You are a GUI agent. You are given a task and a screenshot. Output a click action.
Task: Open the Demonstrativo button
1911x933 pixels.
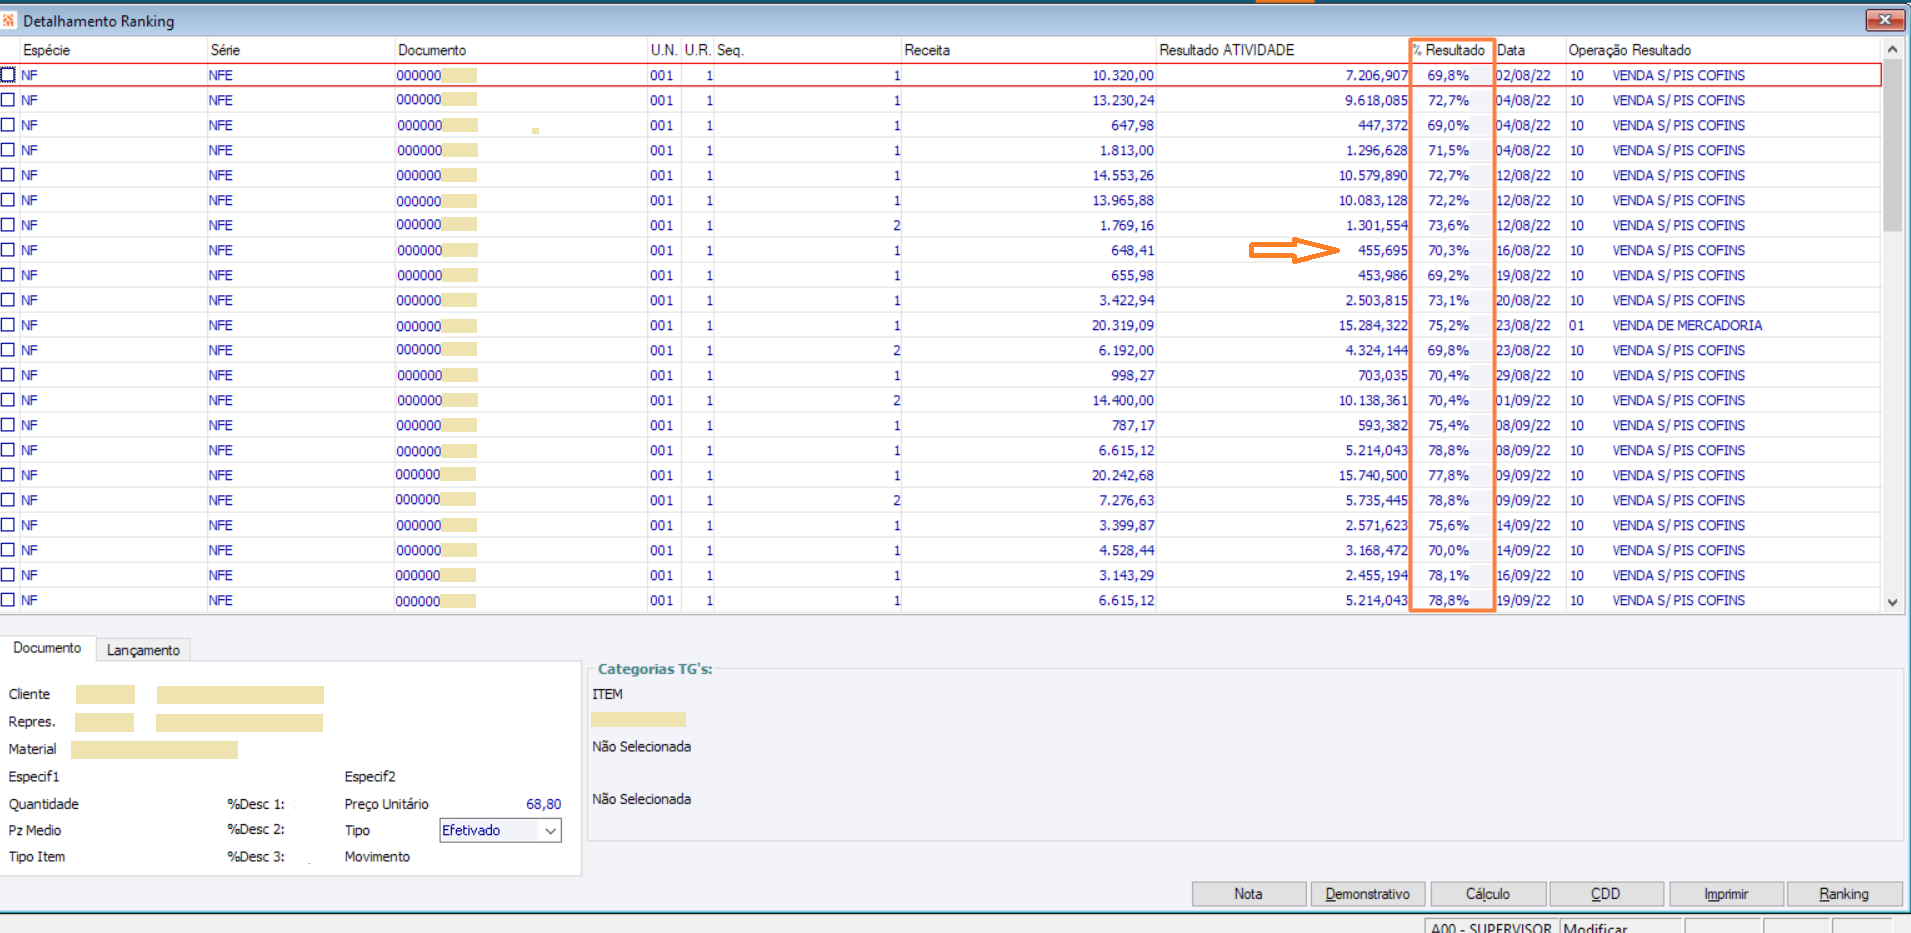point(1368,894)
